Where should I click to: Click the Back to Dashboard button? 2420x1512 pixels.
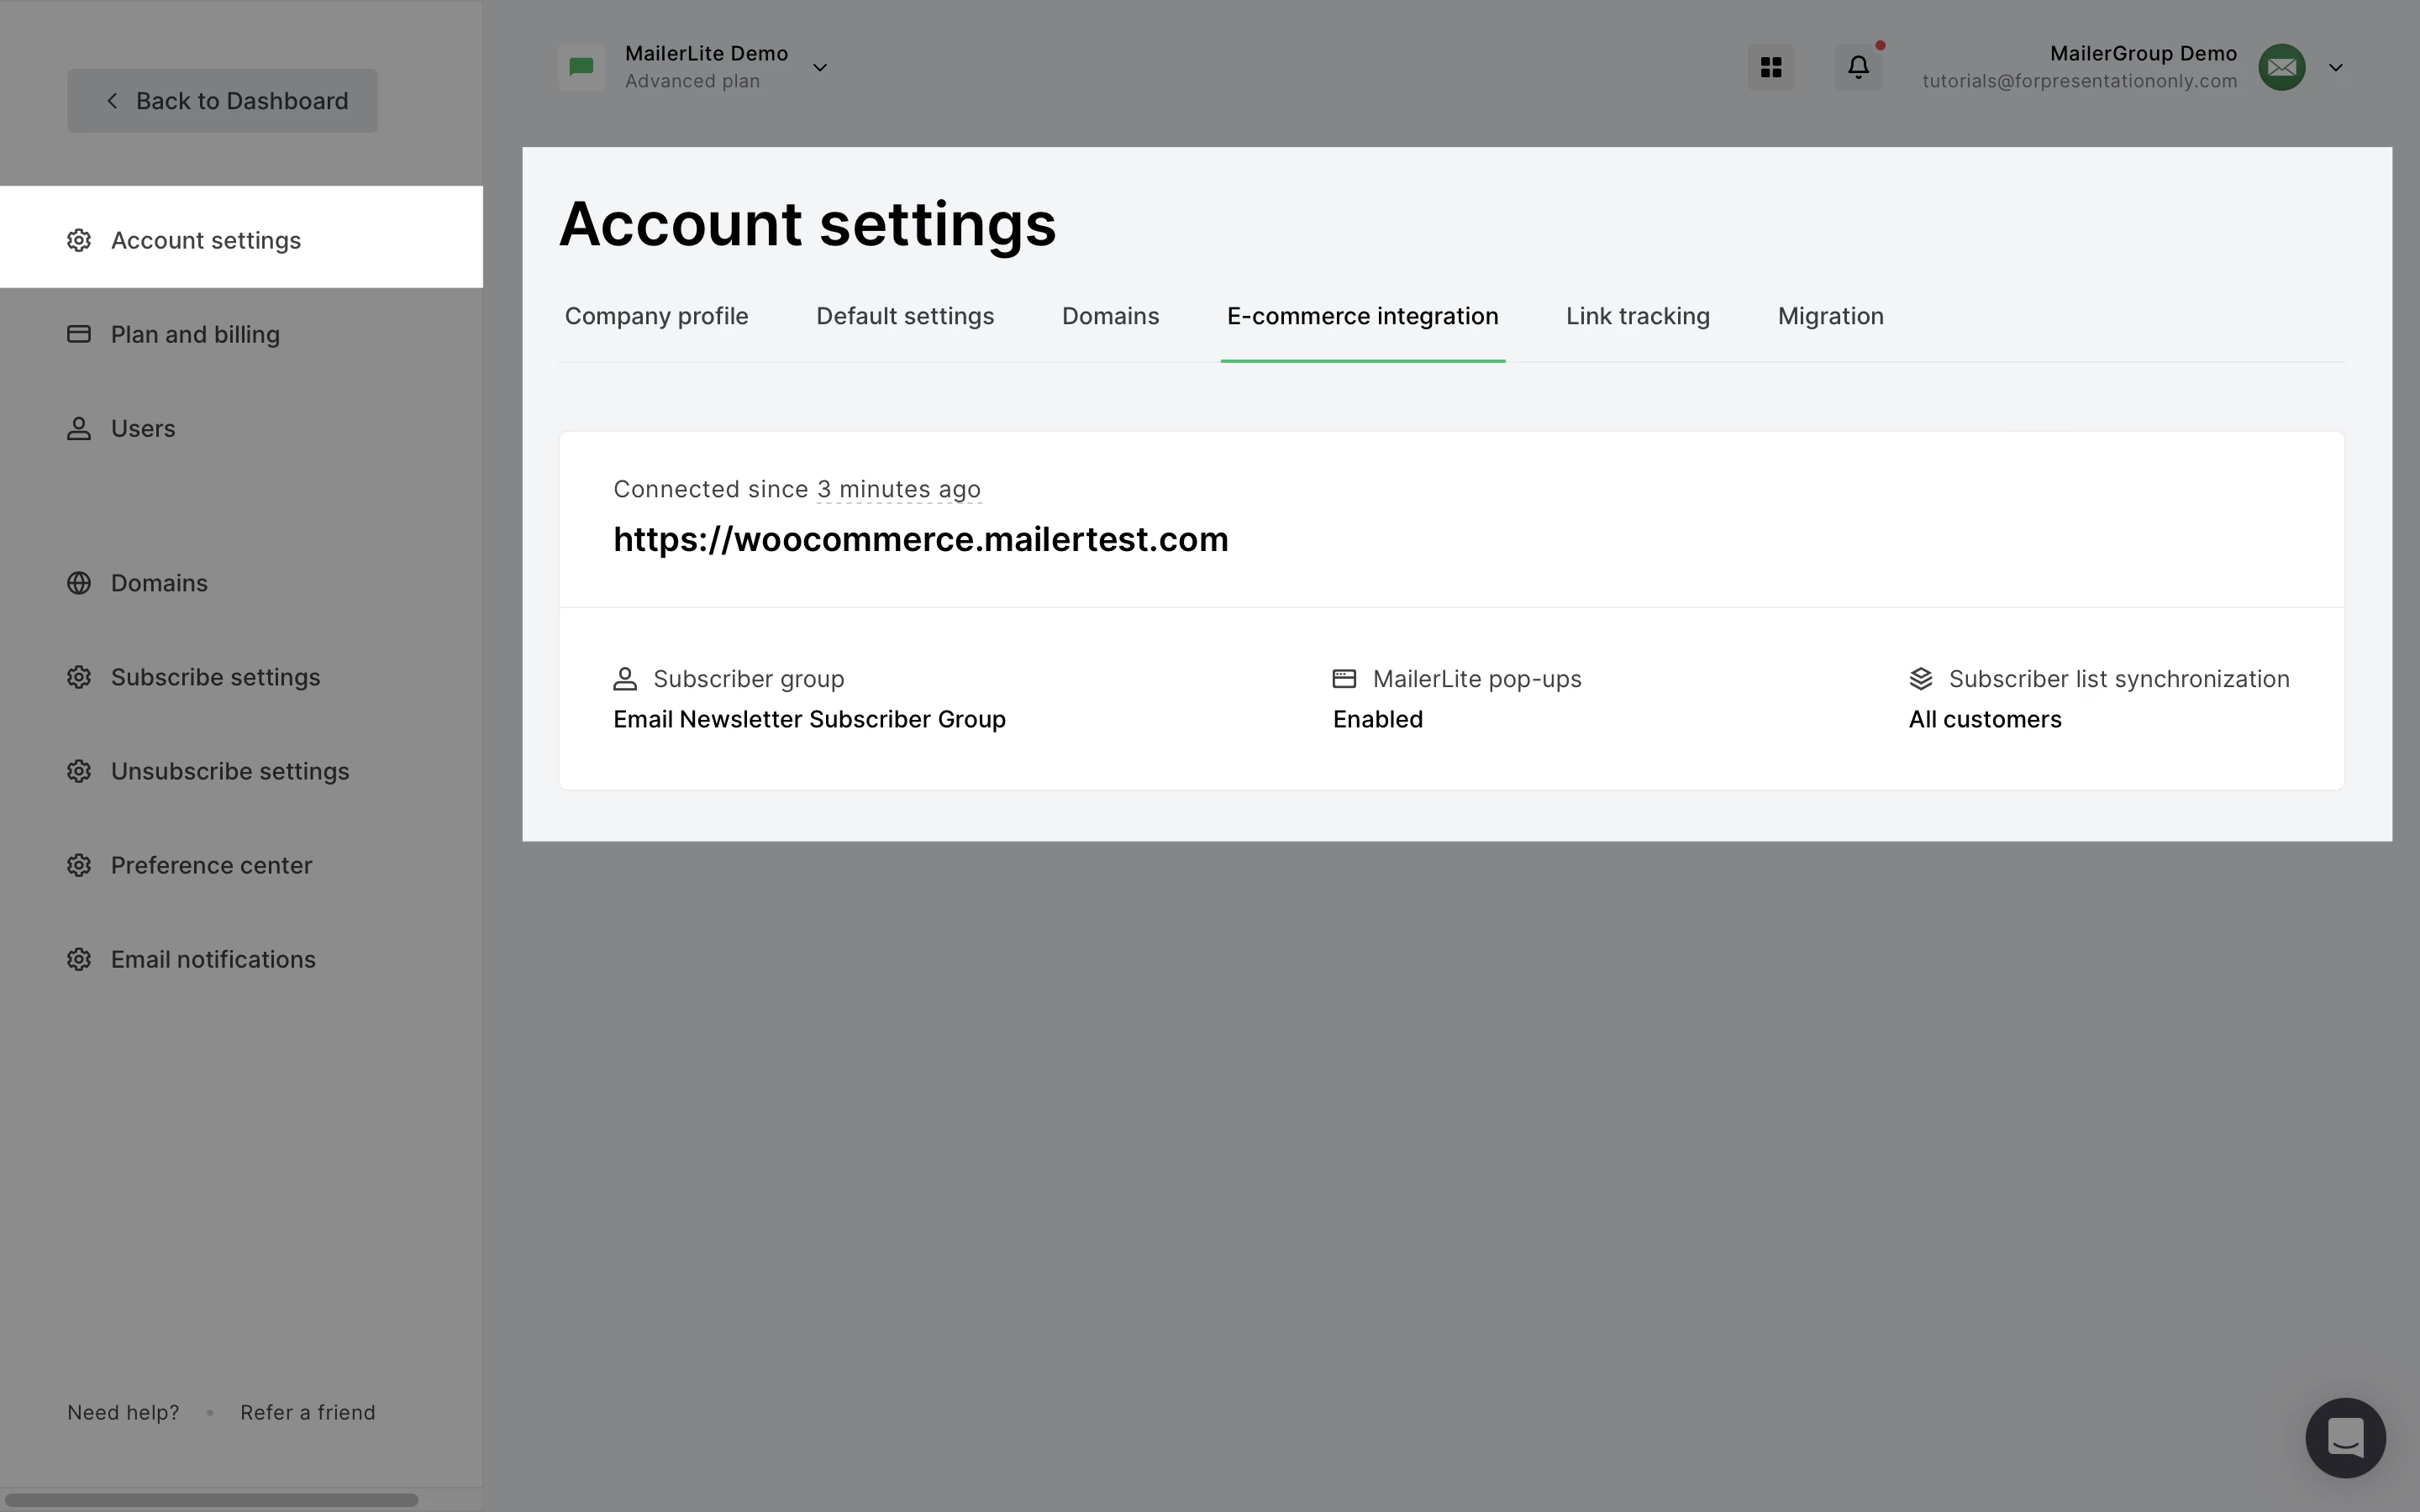pos(222,101)
